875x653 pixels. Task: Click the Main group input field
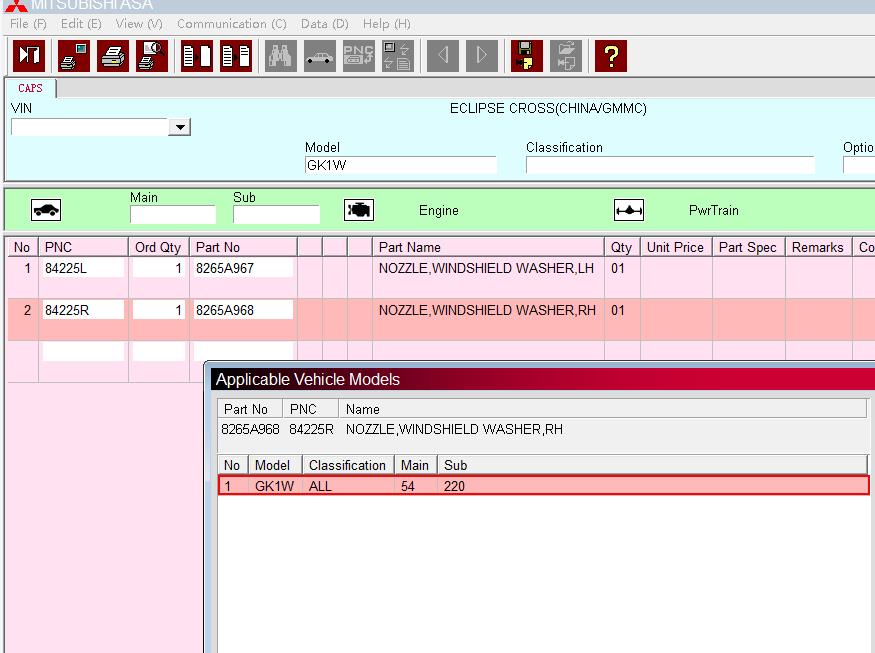[172, 214]
